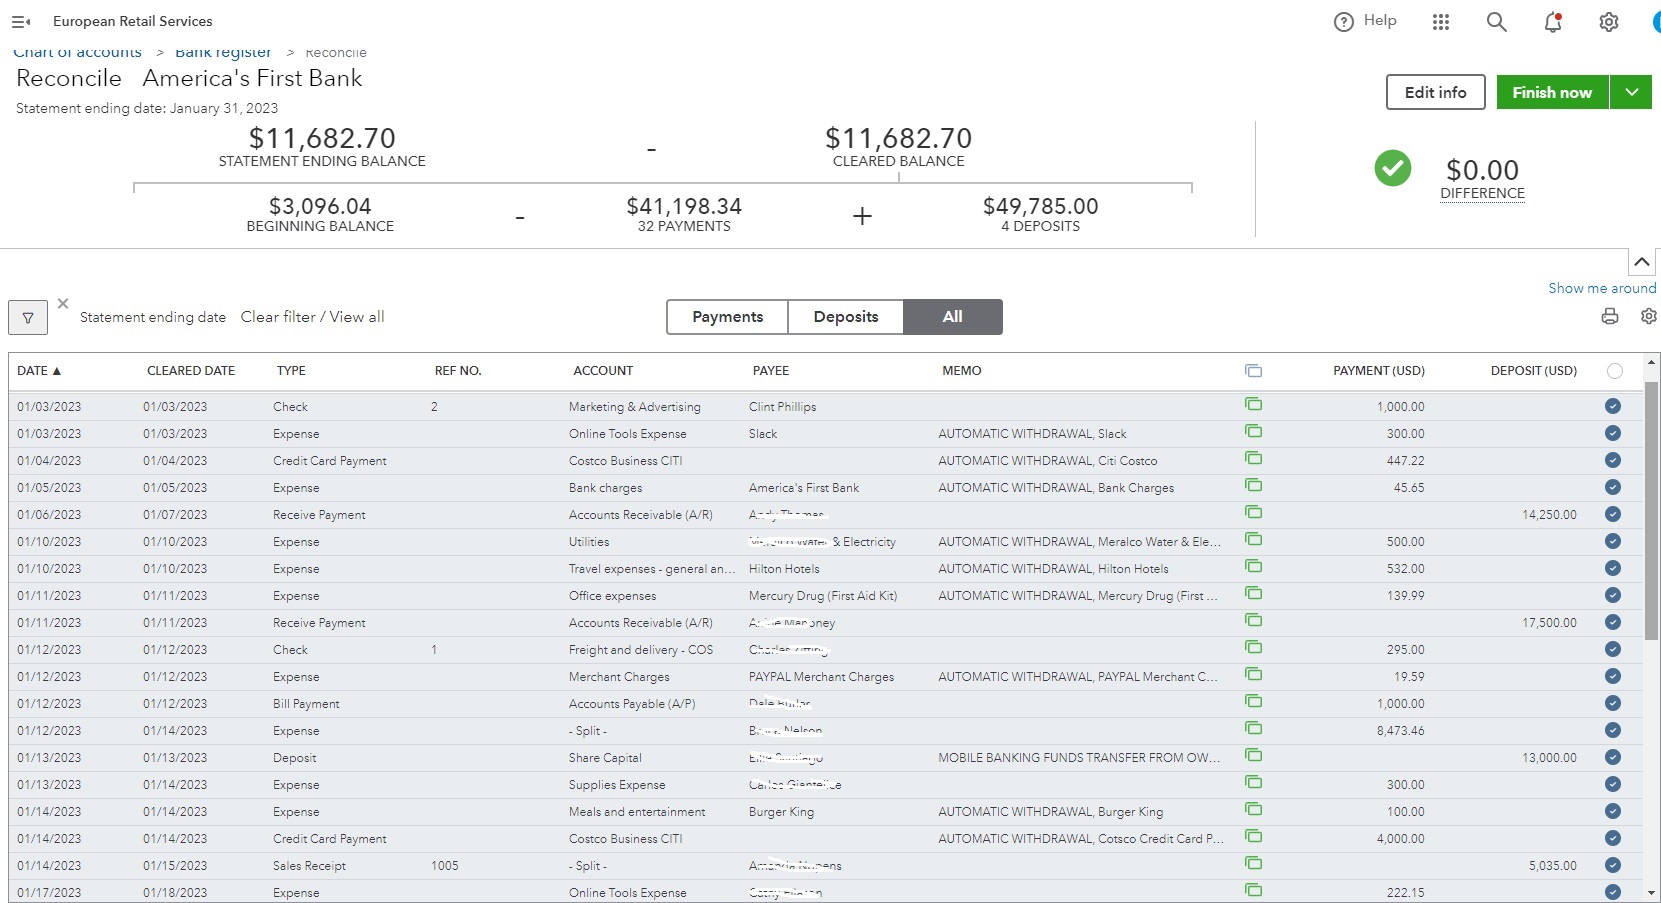The height and width of the screenshot is (903, 1661).
Task: Toggle the select-all circle in the table header
Action: coord(1614,371)
